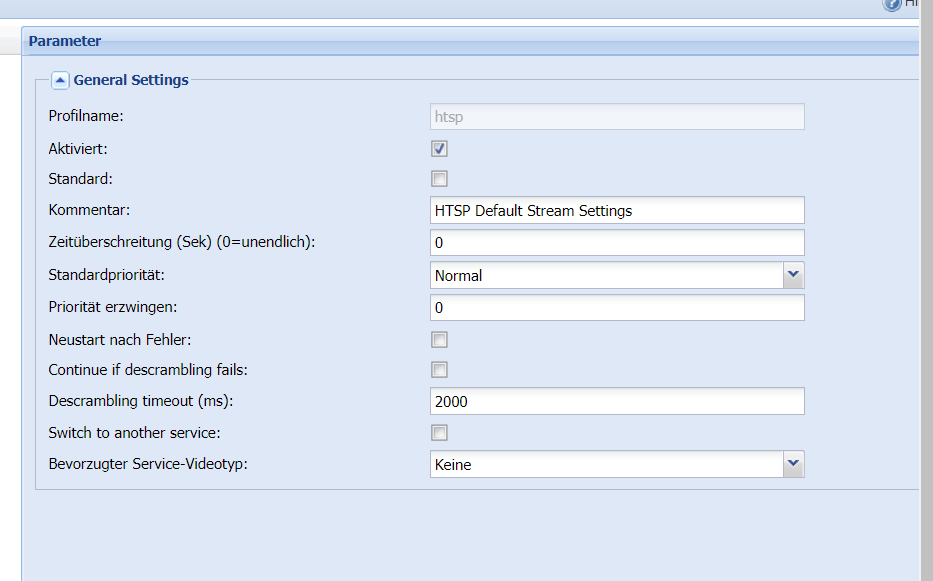
Task: Open the help icon in top-right corner
Action: 891,4
